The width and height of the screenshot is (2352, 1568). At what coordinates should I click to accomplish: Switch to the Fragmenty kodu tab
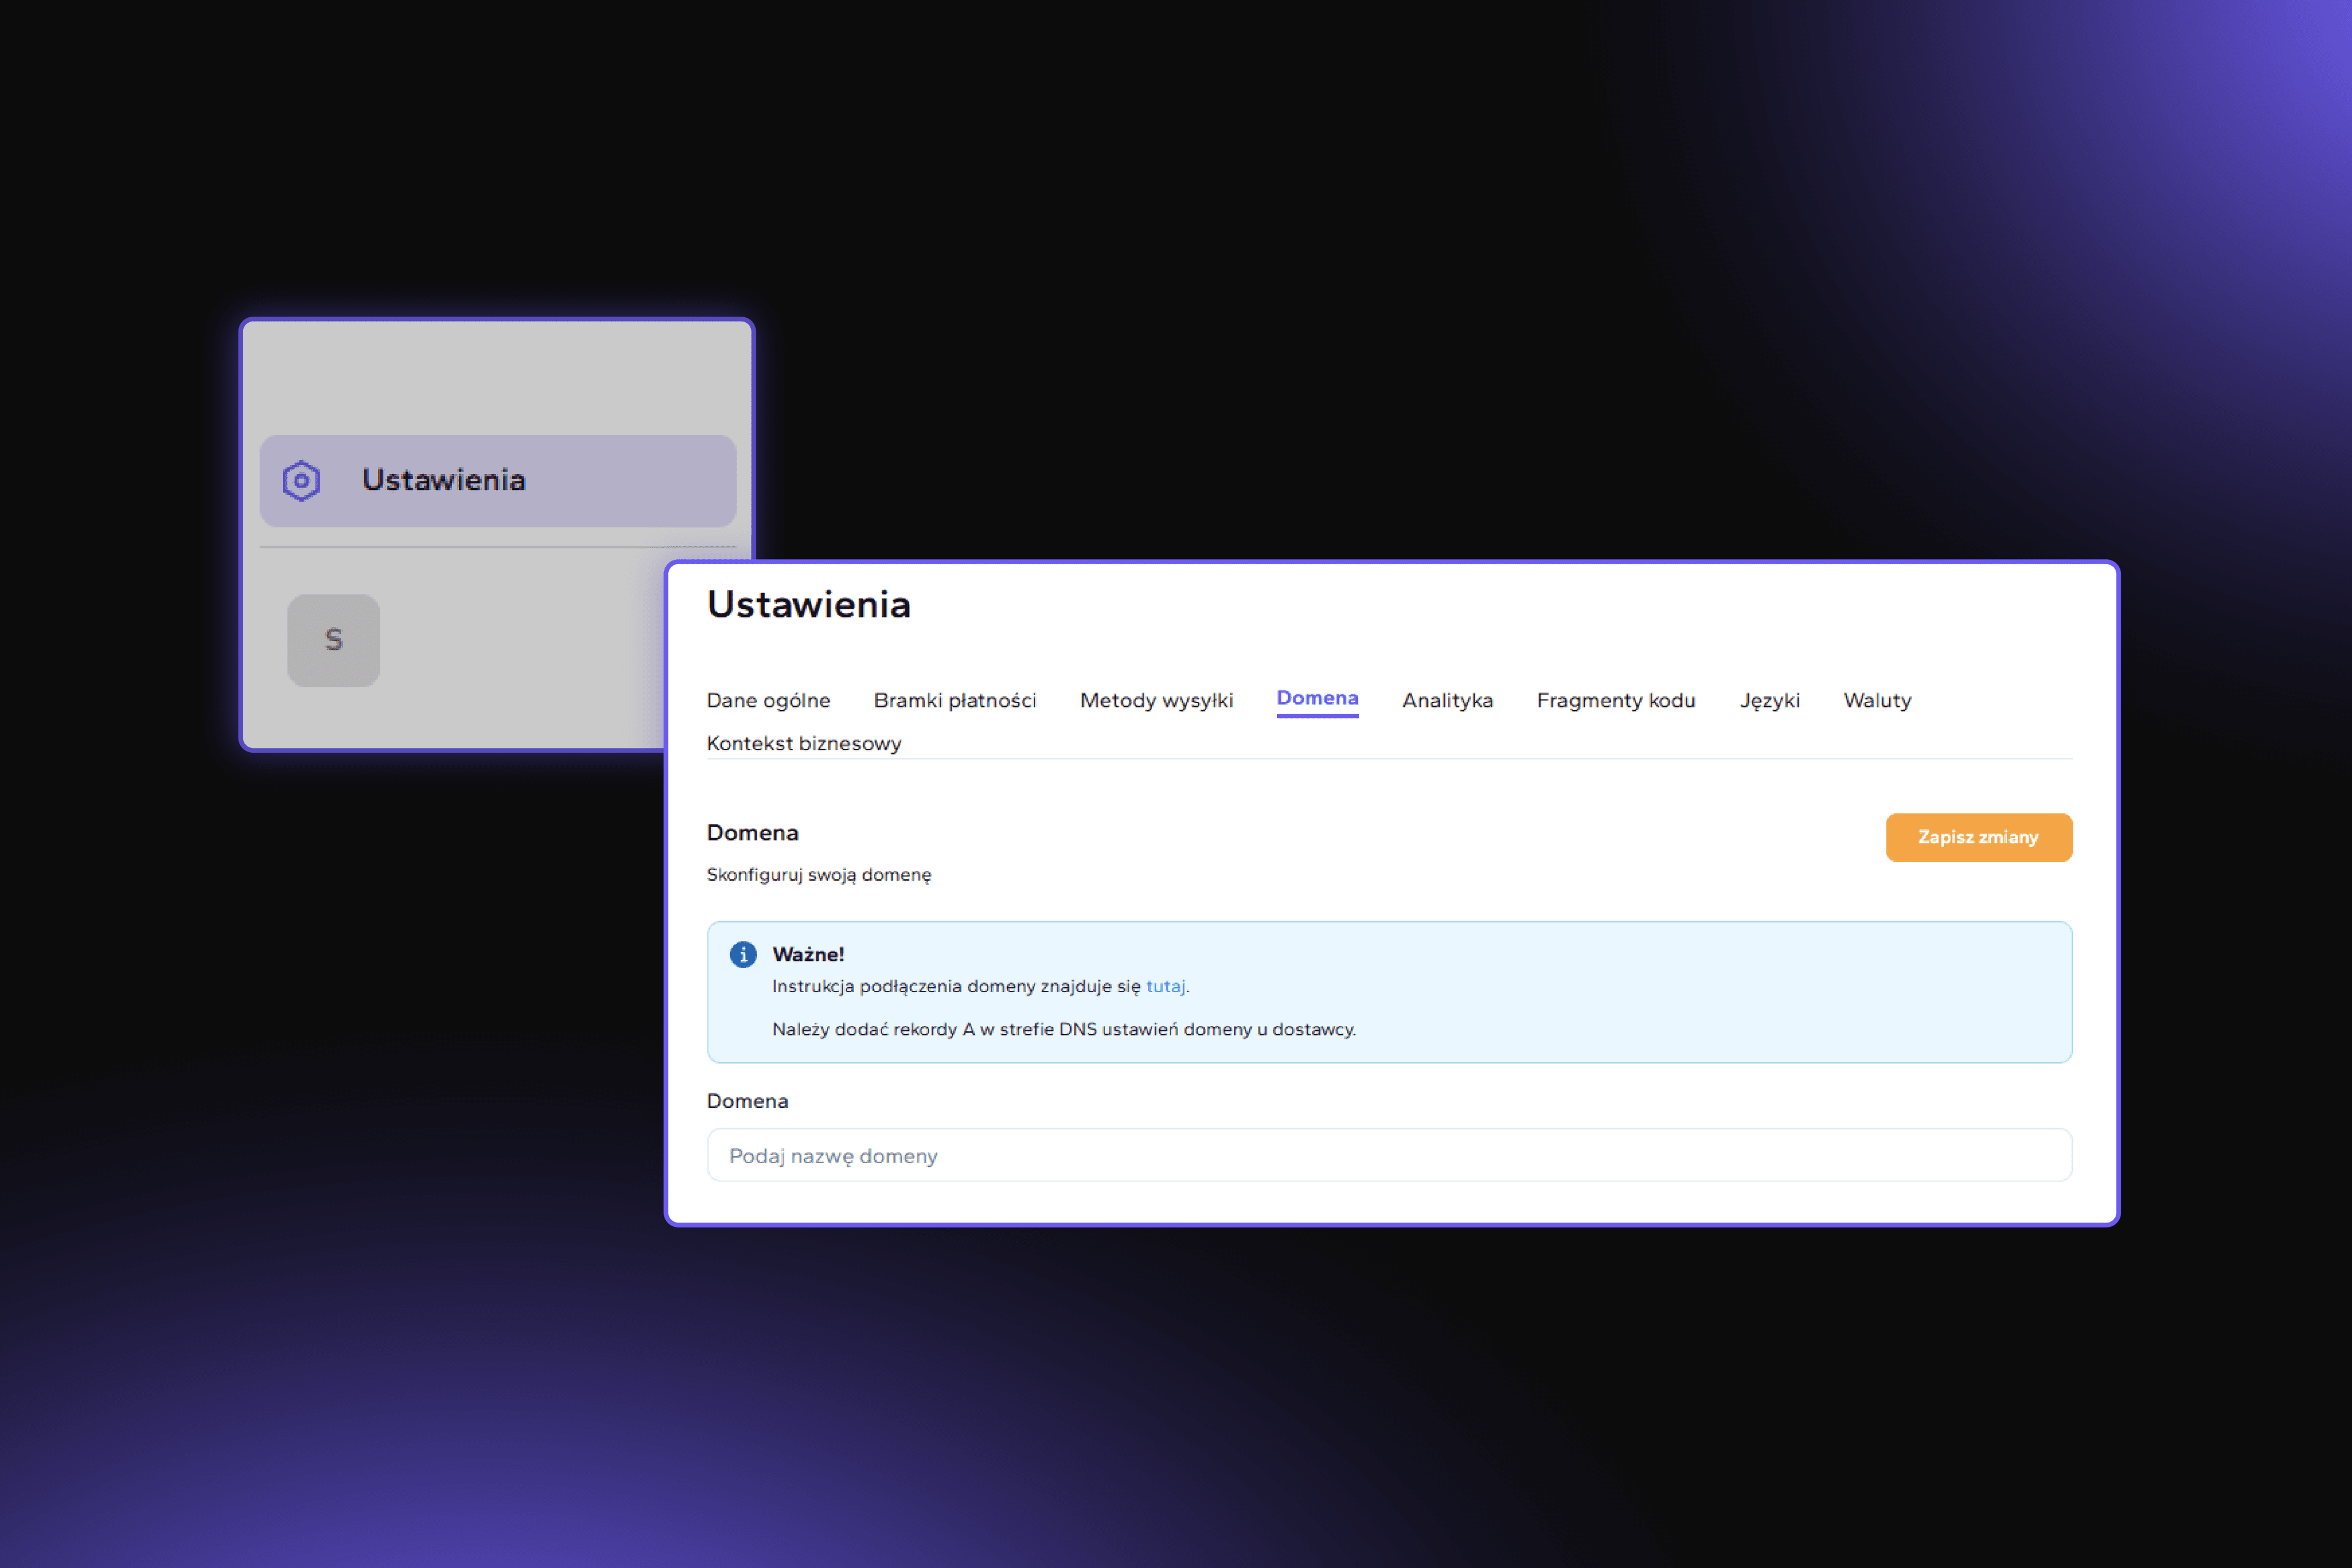(x=1616, y=700)
